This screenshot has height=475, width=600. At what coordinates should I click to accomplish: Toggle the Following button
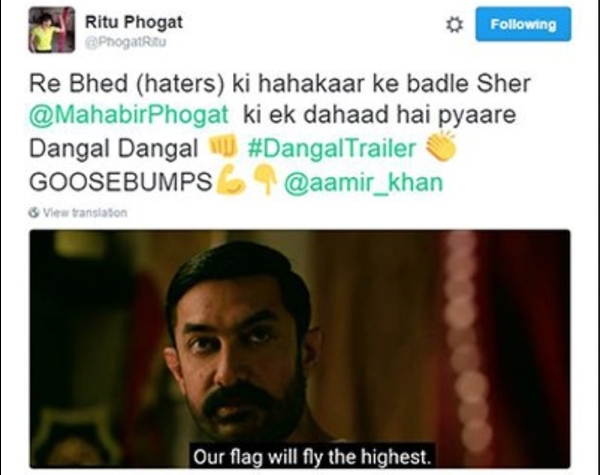[523, 24]
